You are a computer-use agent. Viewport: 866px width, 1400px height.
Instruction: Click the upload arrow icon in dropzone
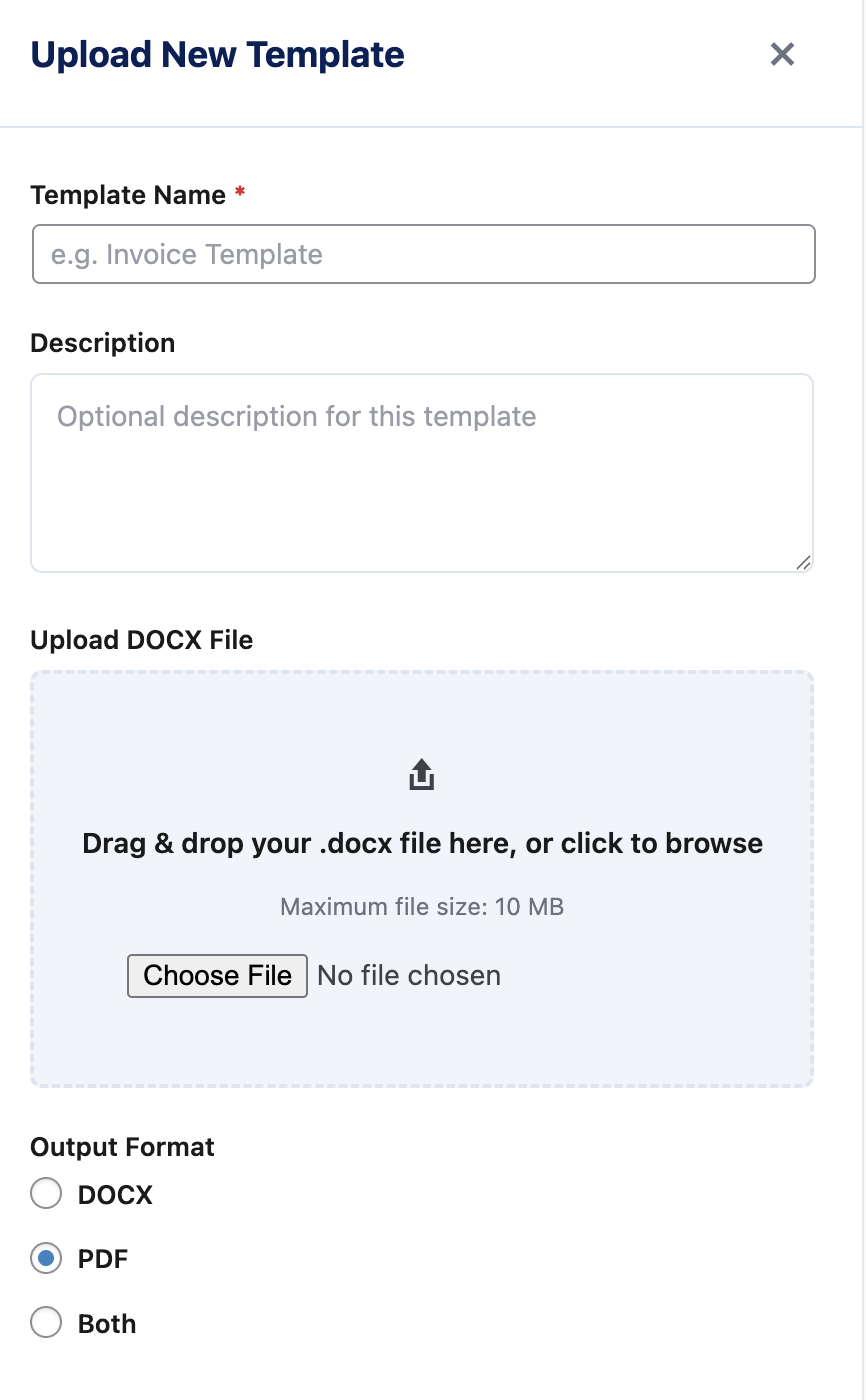(x=421, y=773)
